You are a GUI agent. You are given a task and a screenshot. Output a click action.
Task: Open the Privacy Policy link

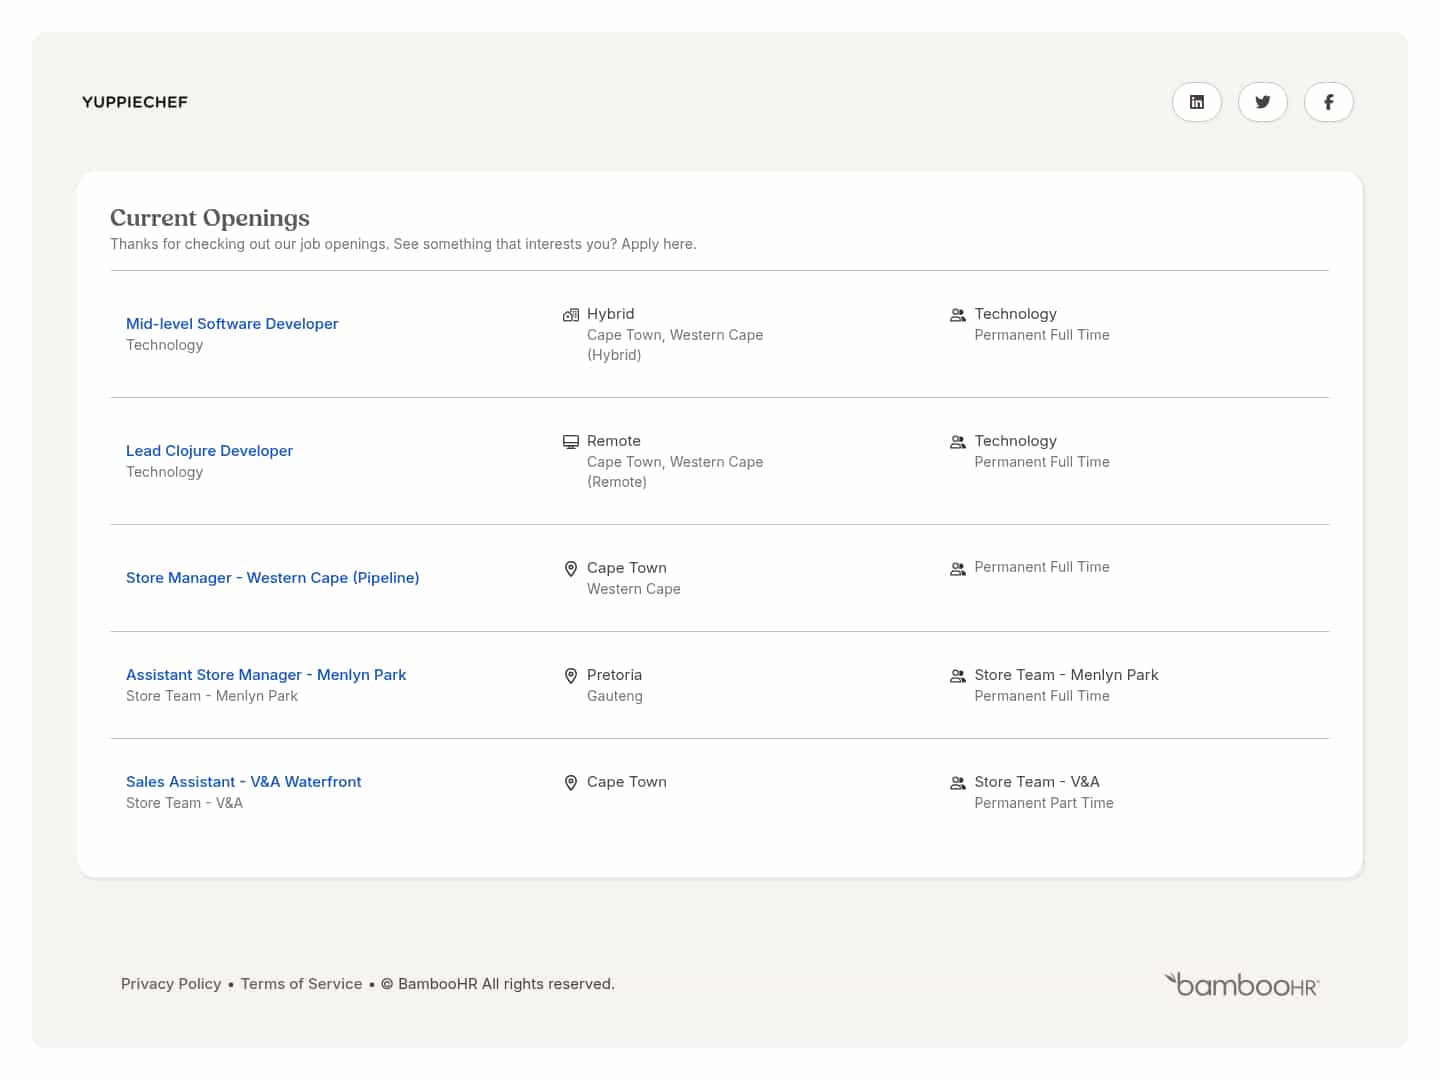click(x=171, y=984)
